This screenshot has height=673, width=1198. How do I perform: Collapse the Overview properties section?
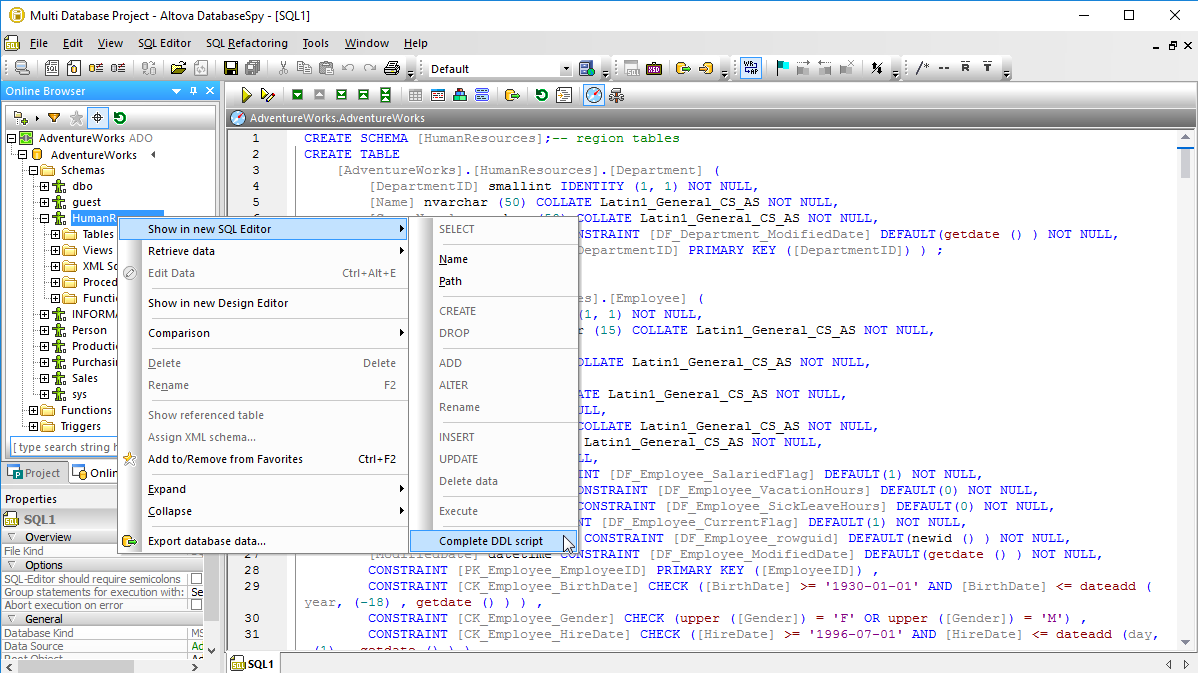pos(10,537)
